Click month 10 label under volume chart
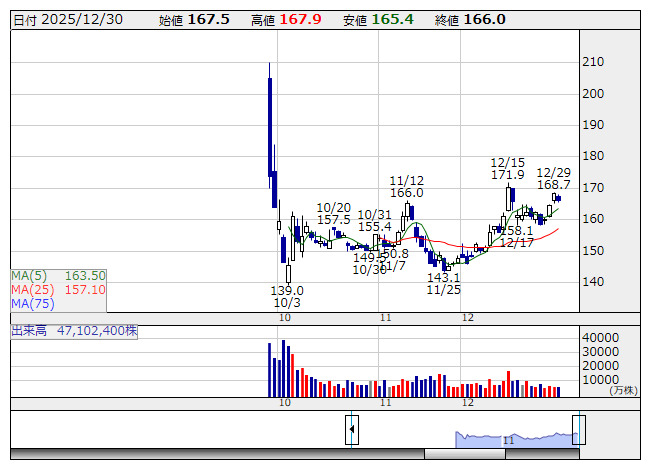653x470 pixels. click(285, 403)
